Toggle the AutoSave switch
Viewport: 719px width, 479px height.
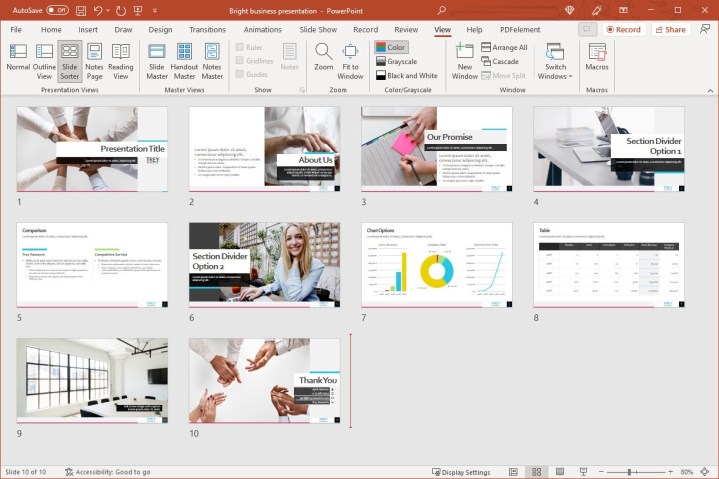tap(57, 10)
